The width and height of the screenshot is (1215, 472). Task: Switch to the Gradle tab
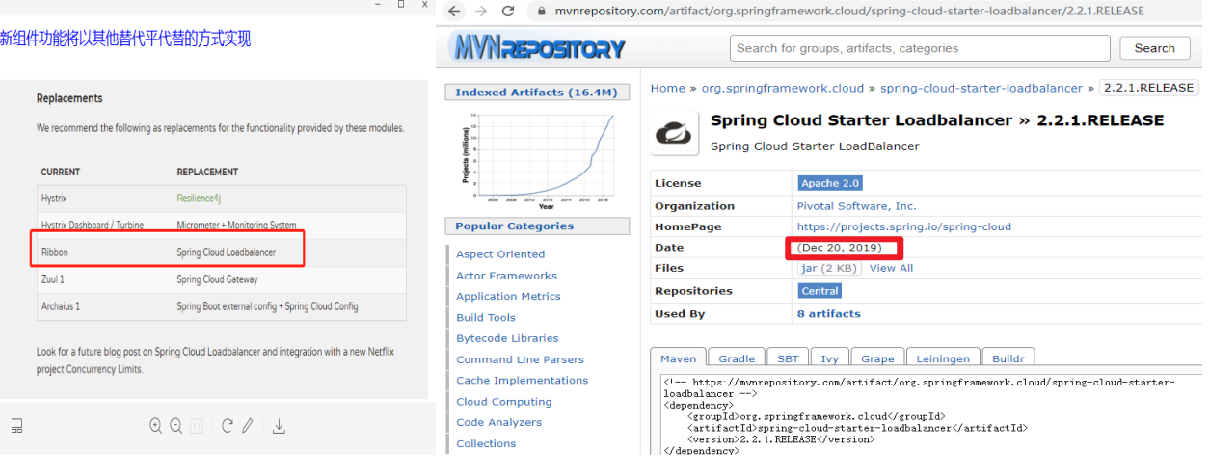pyautogui.click(x=737, y=358)
